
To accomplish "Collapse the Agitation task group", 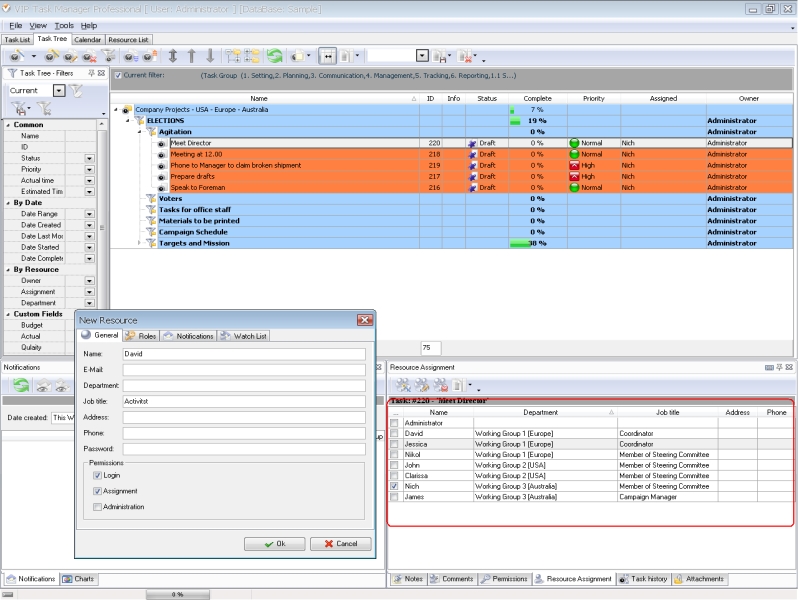I will click(x=139, y=132).
